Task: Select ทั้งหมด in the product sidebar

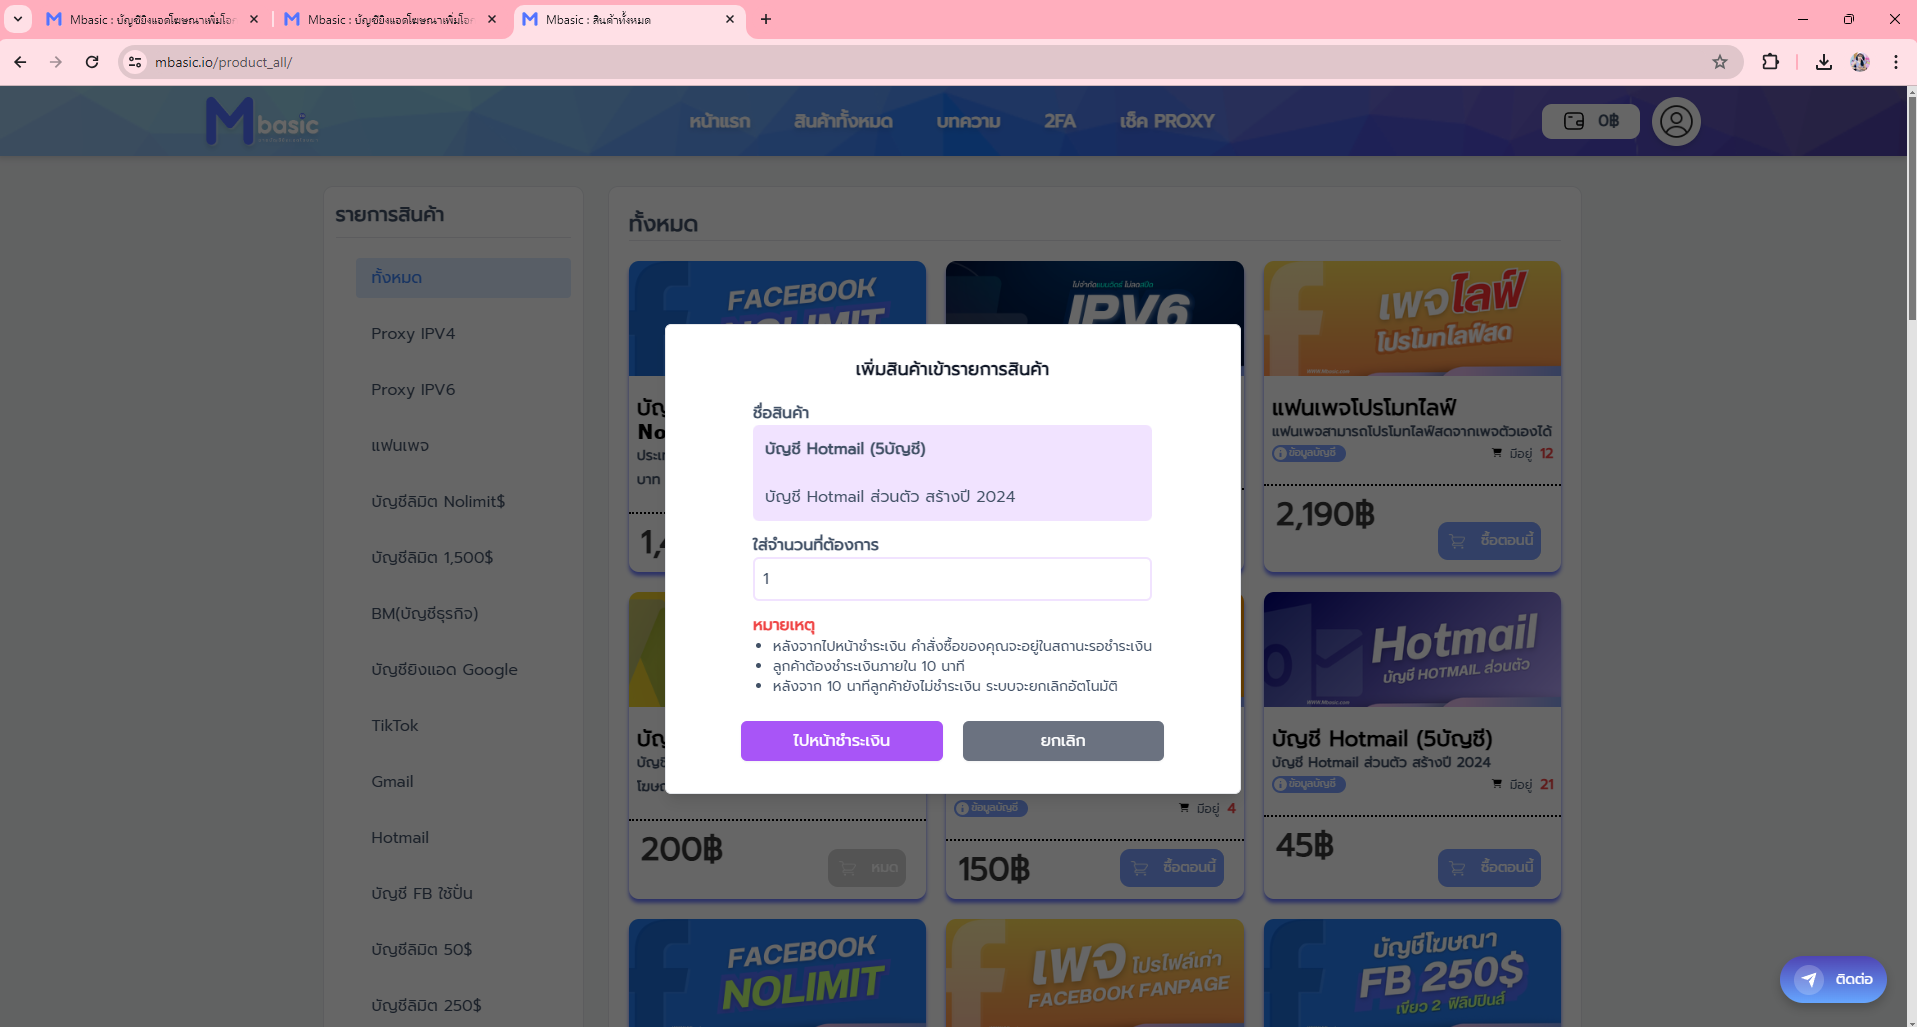Action: click(463, 278)
